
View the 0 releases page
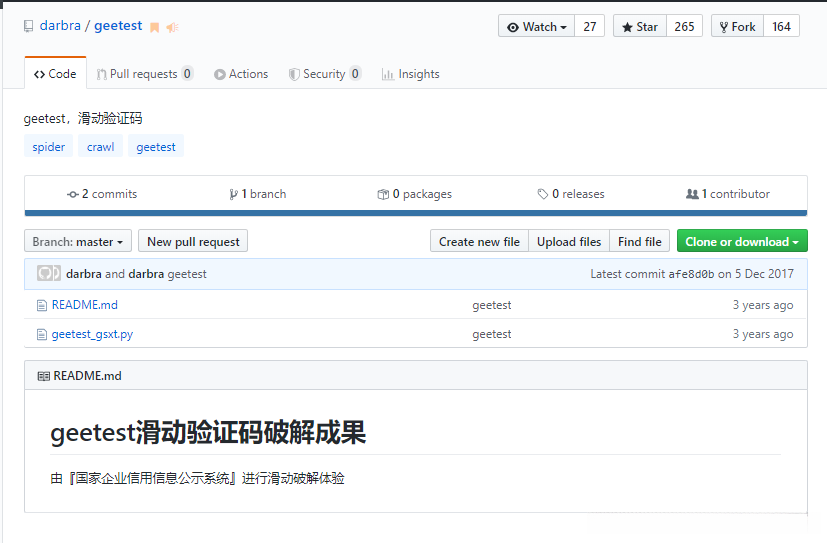(x=571, y=194)
